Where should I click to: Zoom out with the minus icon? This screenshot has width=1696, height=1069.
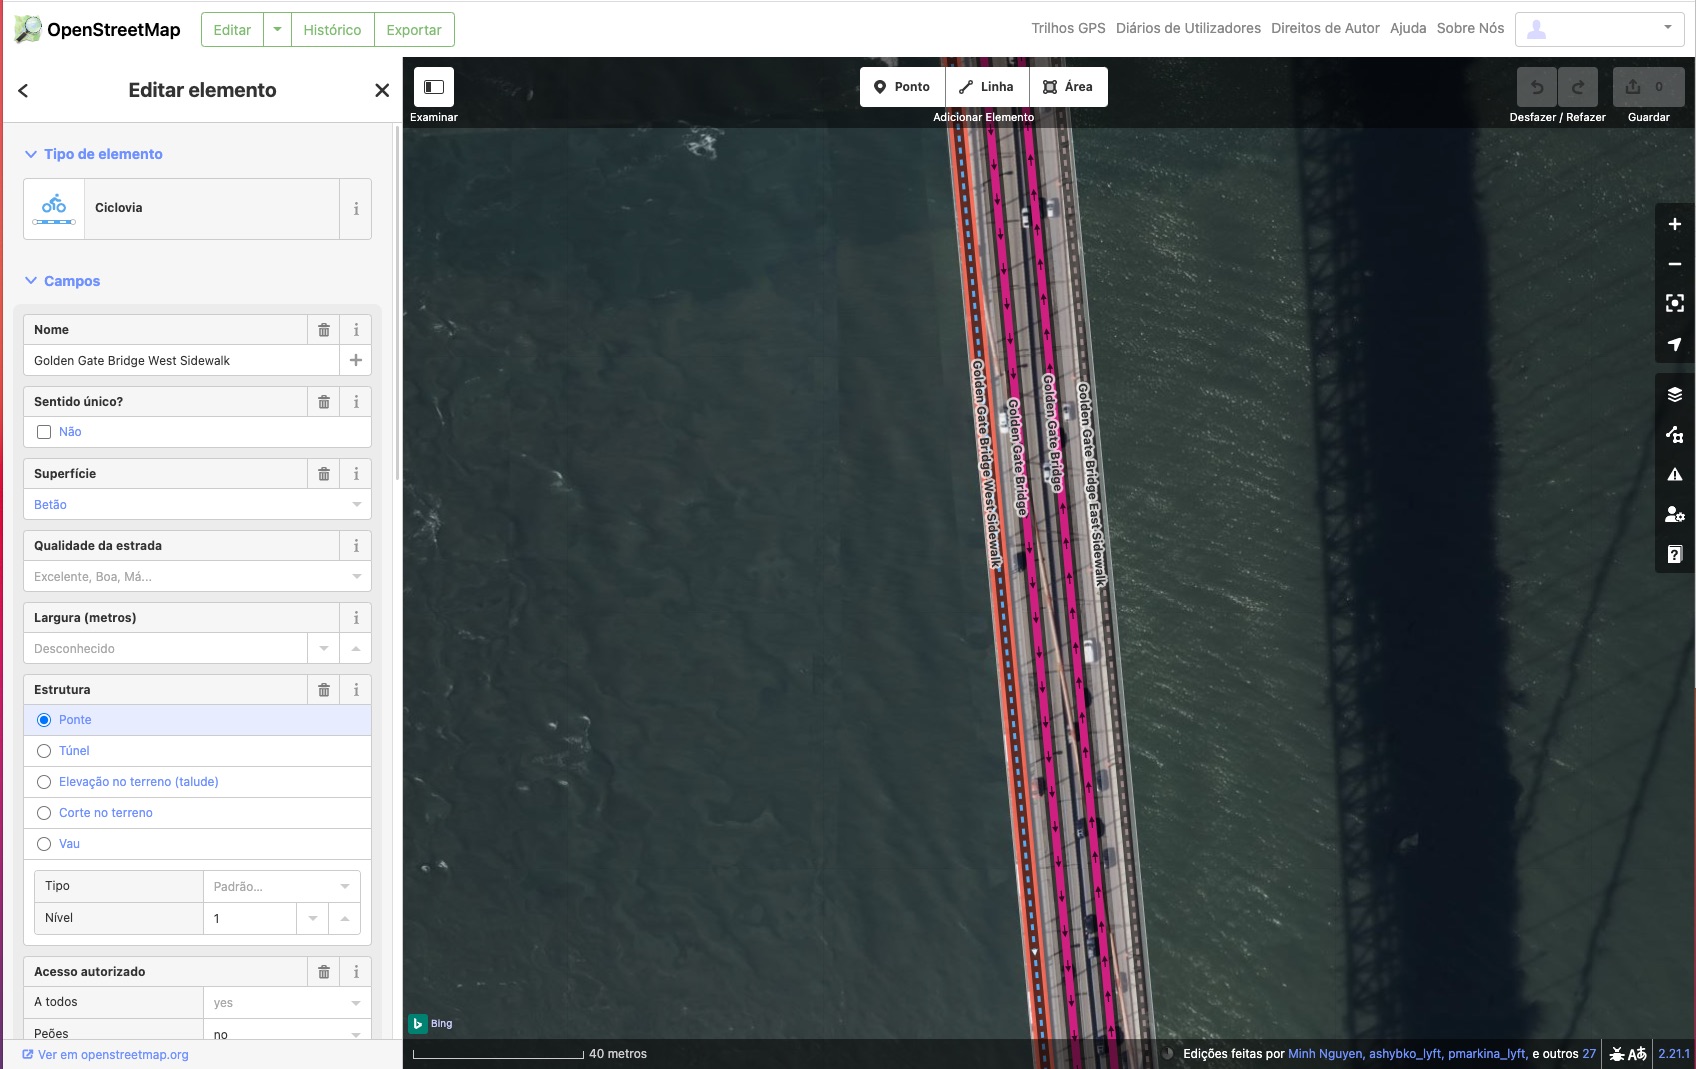(x=1675, y=264)
